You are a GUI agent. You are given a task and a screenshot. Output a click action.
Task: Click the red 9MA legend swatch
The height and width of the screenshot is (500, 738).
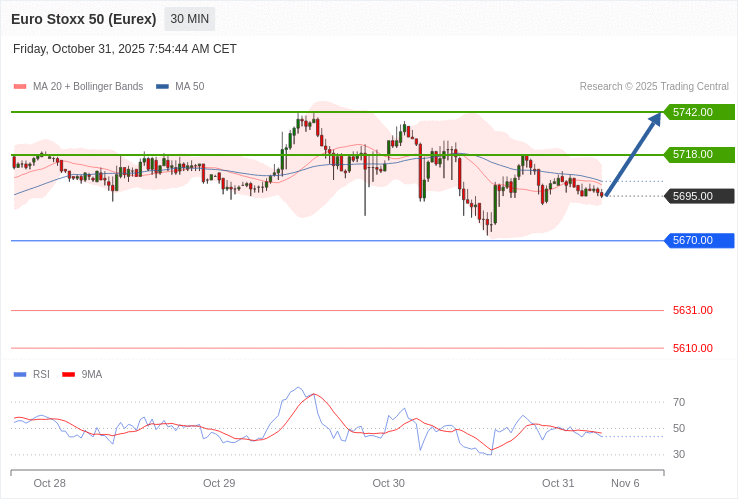pos(69,375)
